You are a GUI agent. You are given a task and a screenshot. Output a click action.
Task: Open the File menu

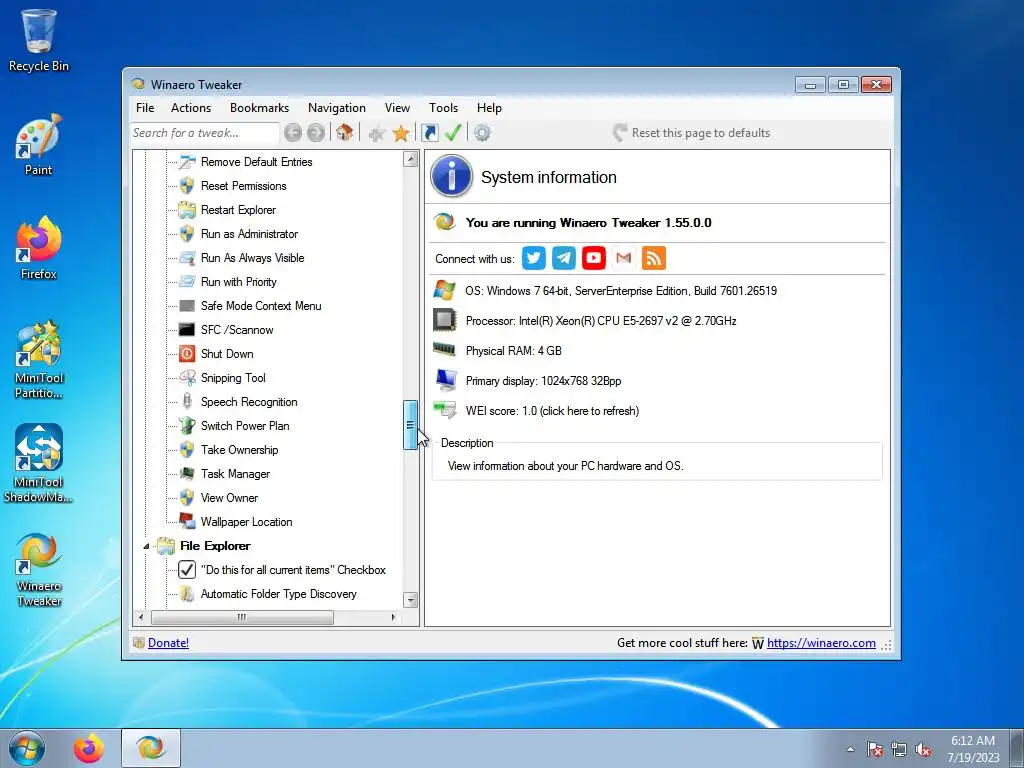point(145,108)
